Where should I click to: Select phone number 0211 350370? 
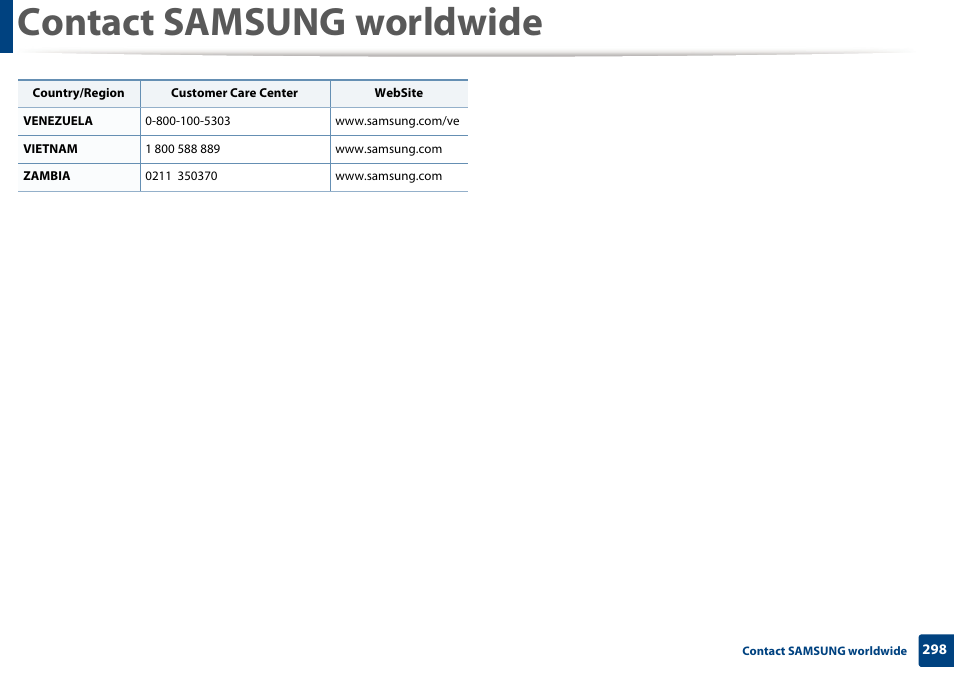pos(181,176)
